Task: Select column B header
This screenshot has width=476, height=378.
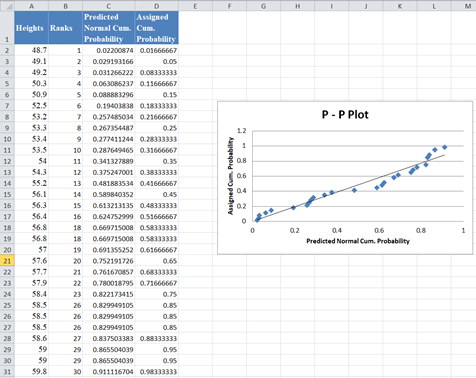Action: click(65, 6)
